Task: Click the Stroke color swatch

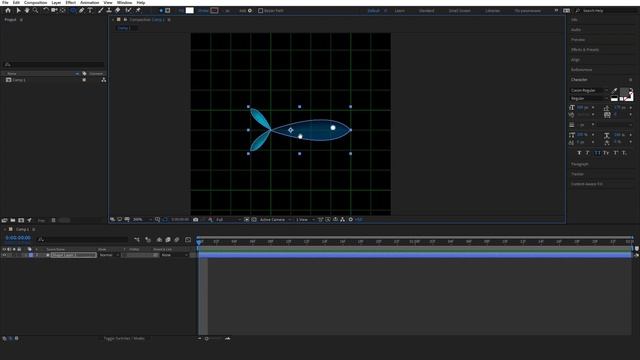Action: (x=214, y=11)
